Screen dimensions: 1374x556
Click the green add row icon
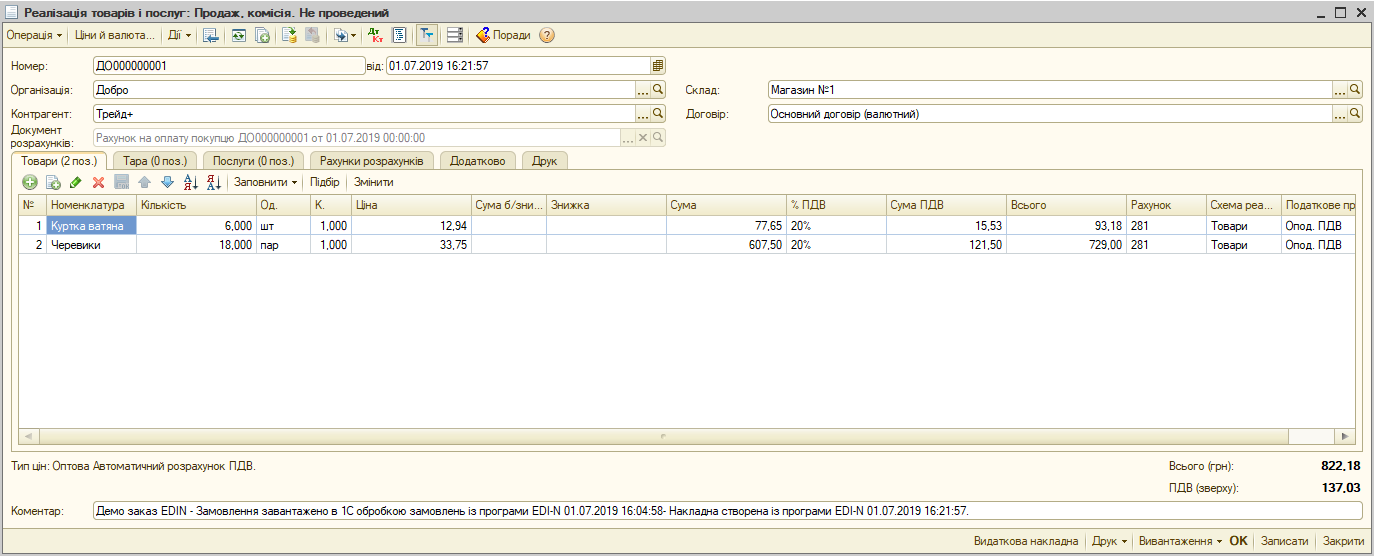tap(30, 182)
